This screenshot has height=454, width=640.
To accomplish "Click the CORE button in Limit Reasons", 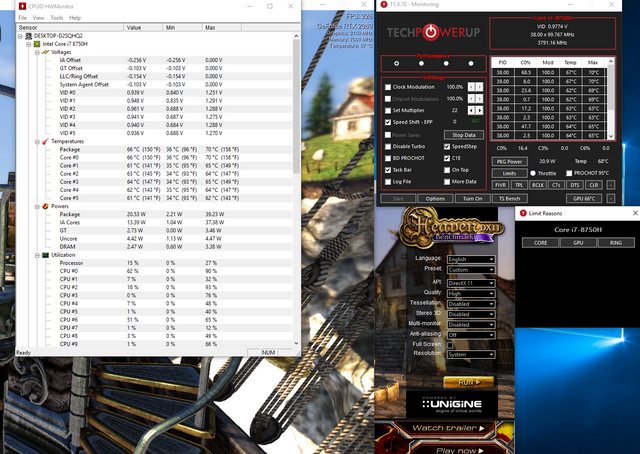I will [x=540, y=243].
